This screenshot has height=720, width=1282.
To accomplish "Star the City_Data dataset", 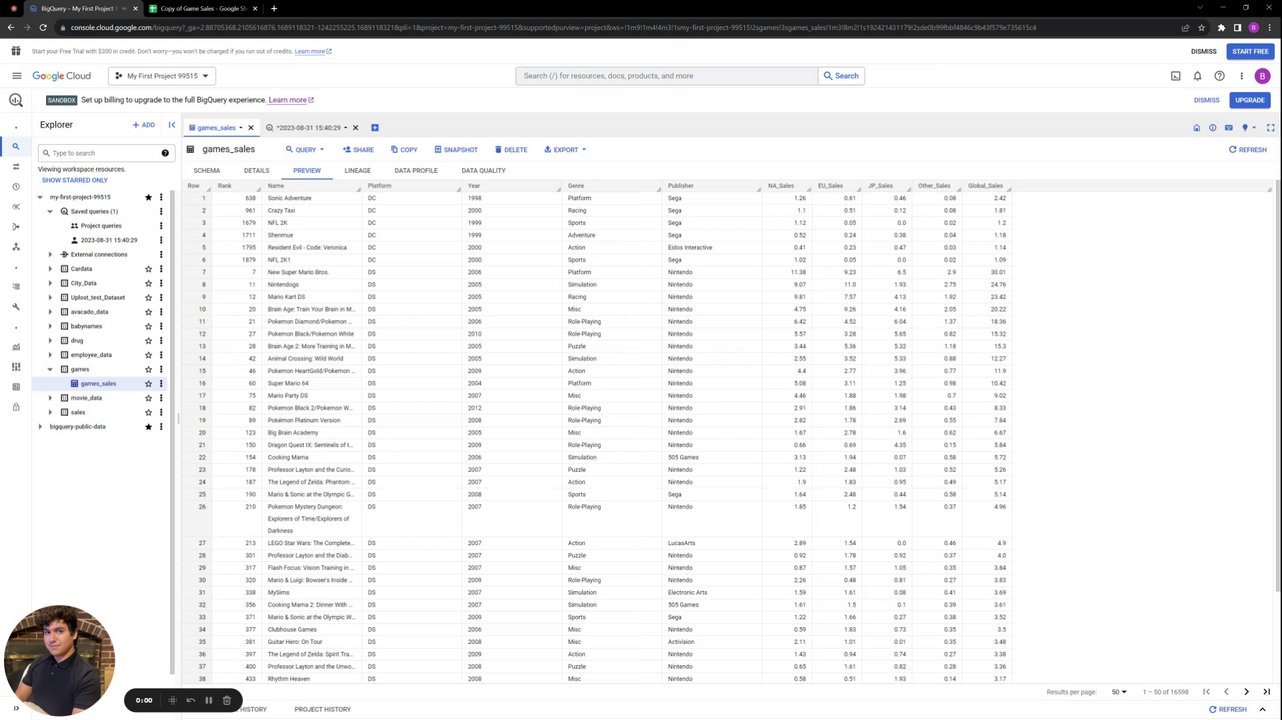I will (148, 283).
